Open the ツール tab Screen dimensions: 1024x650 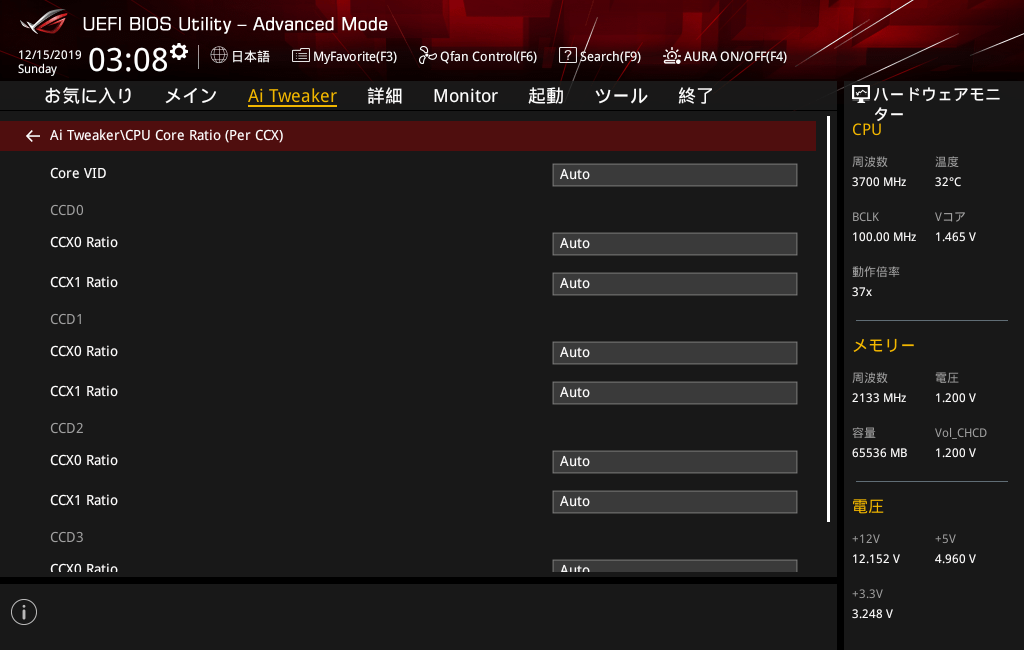[621, 96]
